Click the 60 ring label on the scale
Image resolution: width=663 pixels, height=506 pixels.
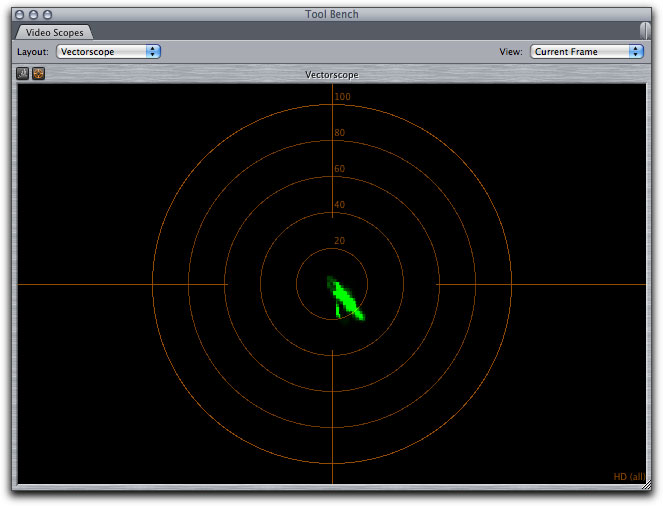[x=340, y=169]
